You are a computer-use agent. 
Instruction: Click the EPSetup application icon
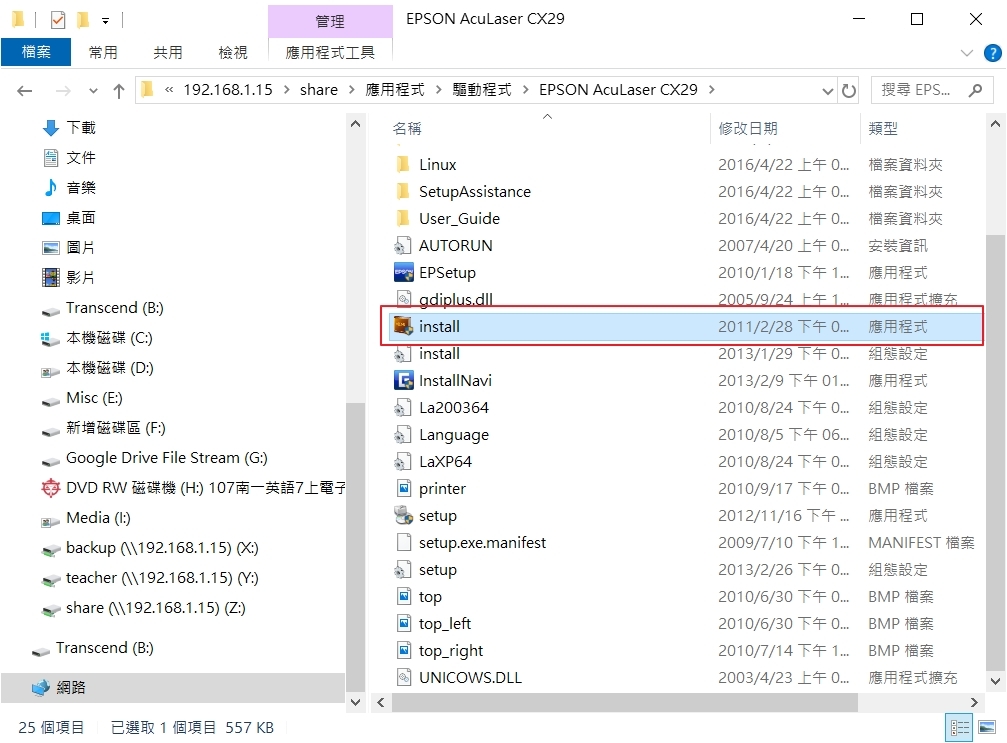[x=403, y=272]
